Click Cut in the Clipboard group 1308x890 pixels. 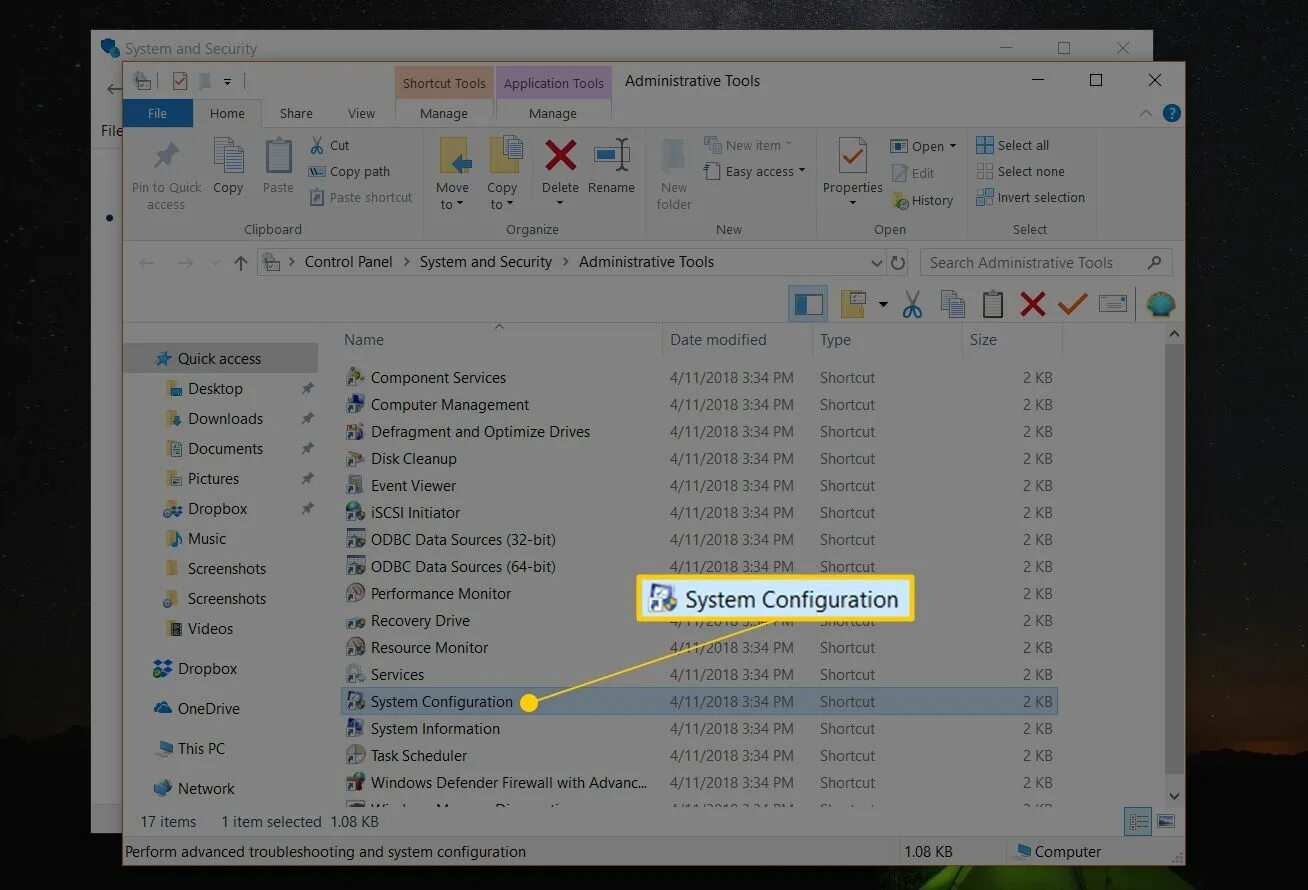330,145
